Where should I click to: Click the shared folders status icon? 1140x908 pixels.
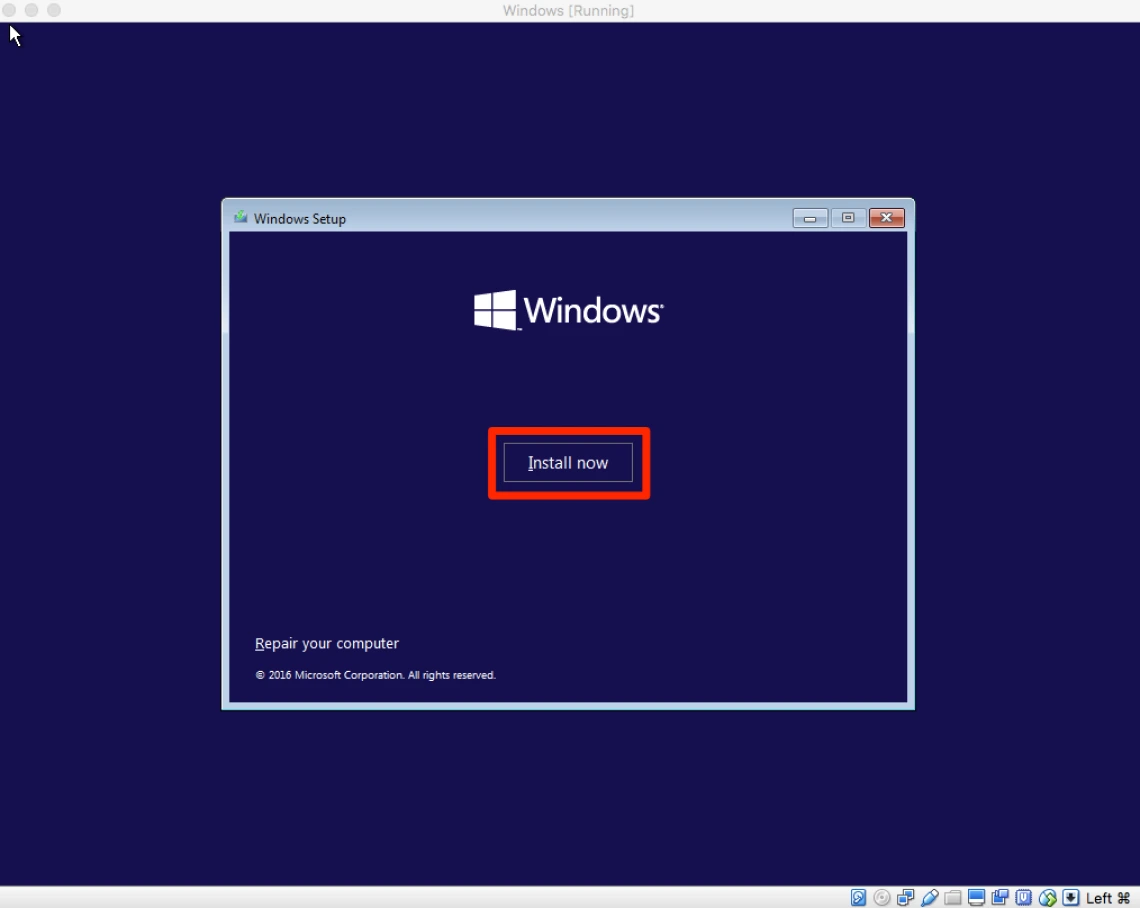953,898
